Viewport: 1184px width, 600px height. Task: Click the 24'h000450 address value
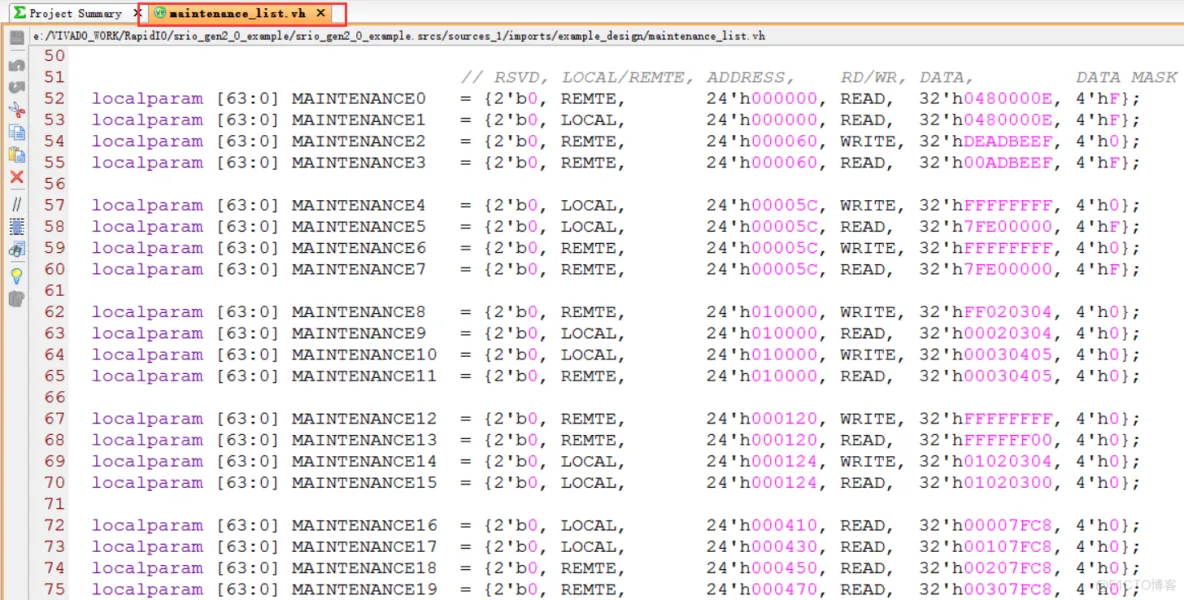762,568
